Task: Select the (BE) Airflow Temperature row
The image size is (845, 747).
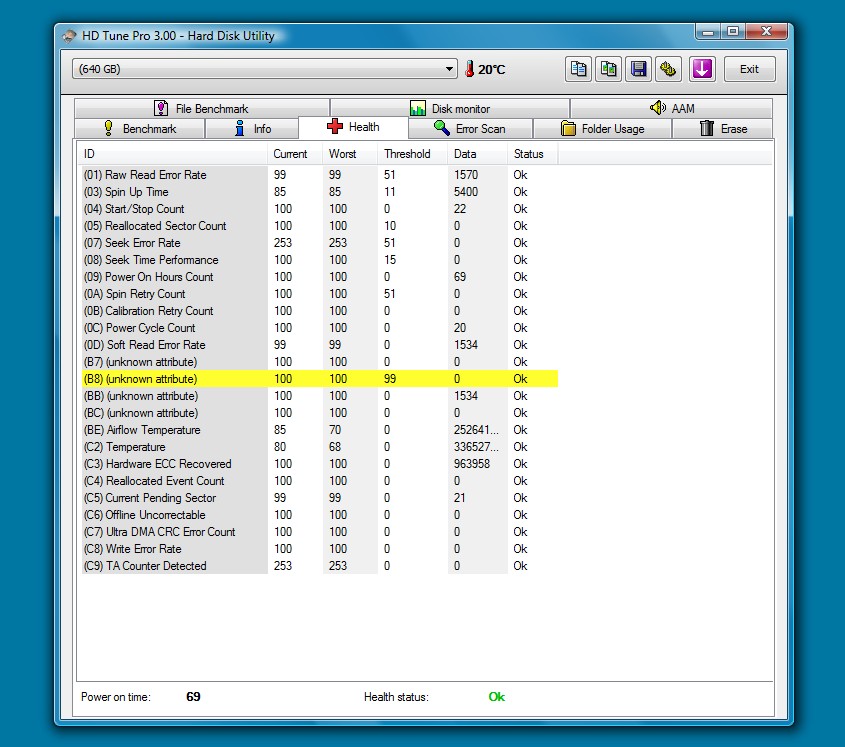Action: click(320, 430)
